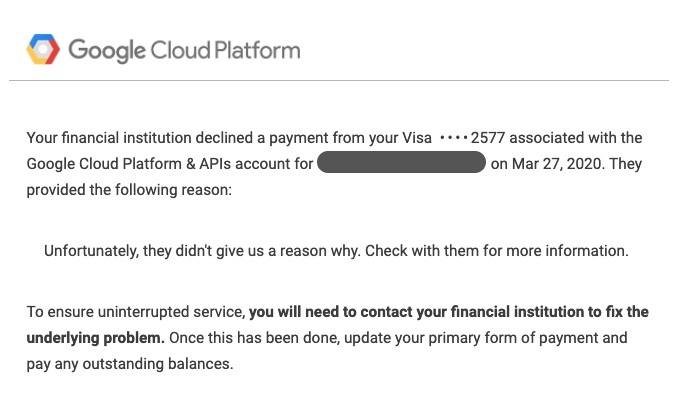
Task: Click the word "Visa" in first line
Action: (x=416, y=138)
